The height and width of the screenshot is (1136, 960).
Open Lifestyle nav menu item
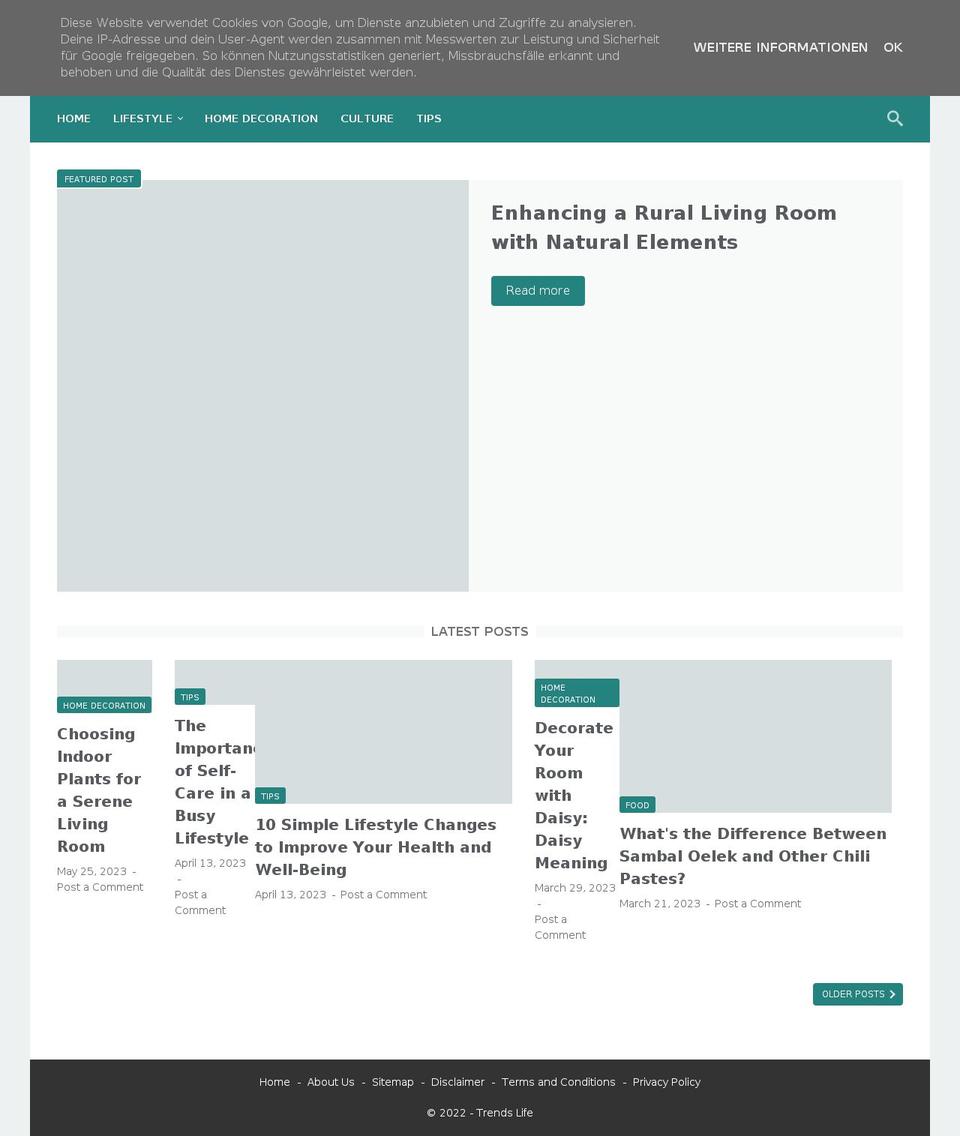[143, 118]
